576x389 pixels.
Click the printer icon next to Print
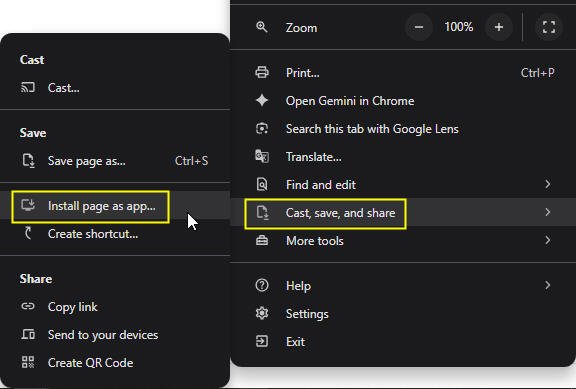point(262,72)
